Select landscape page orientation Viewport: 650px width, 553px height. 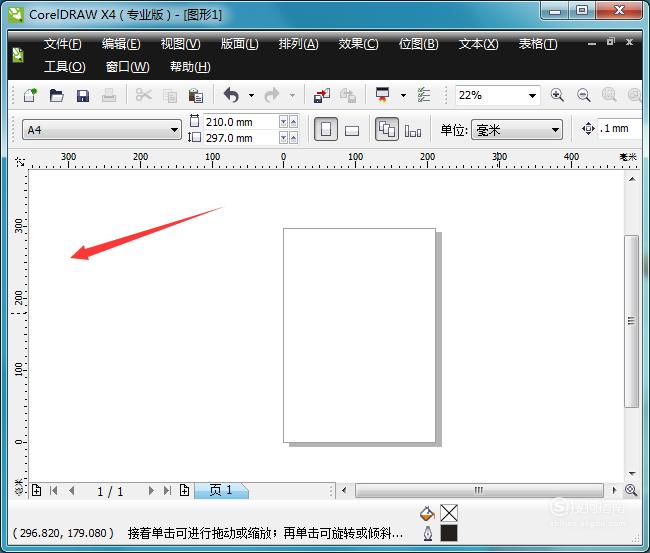tap(352, 131)
